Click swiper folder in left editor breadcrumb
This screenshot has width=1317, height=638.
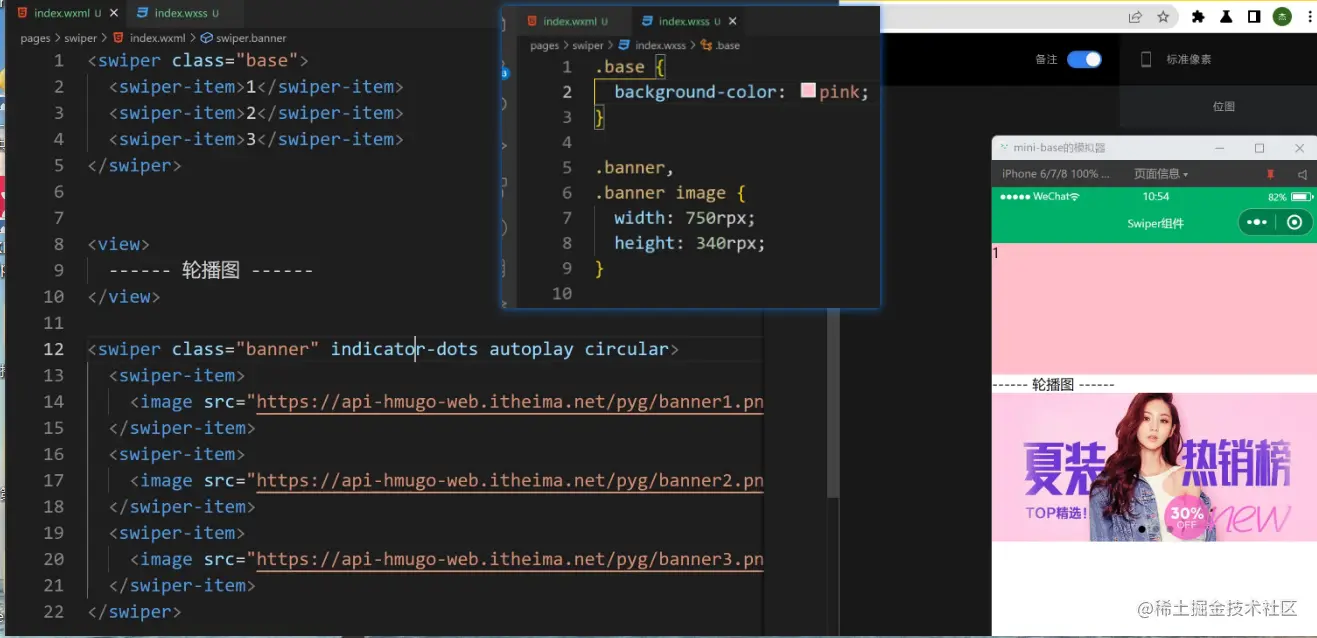[81, 38]
